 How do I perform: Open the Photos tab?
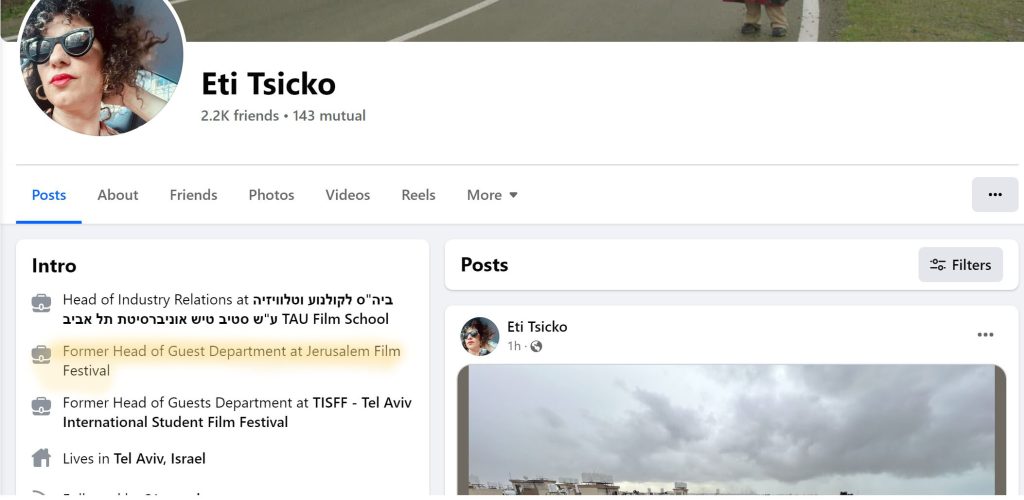pyautogui.click(x=271, y=195)
